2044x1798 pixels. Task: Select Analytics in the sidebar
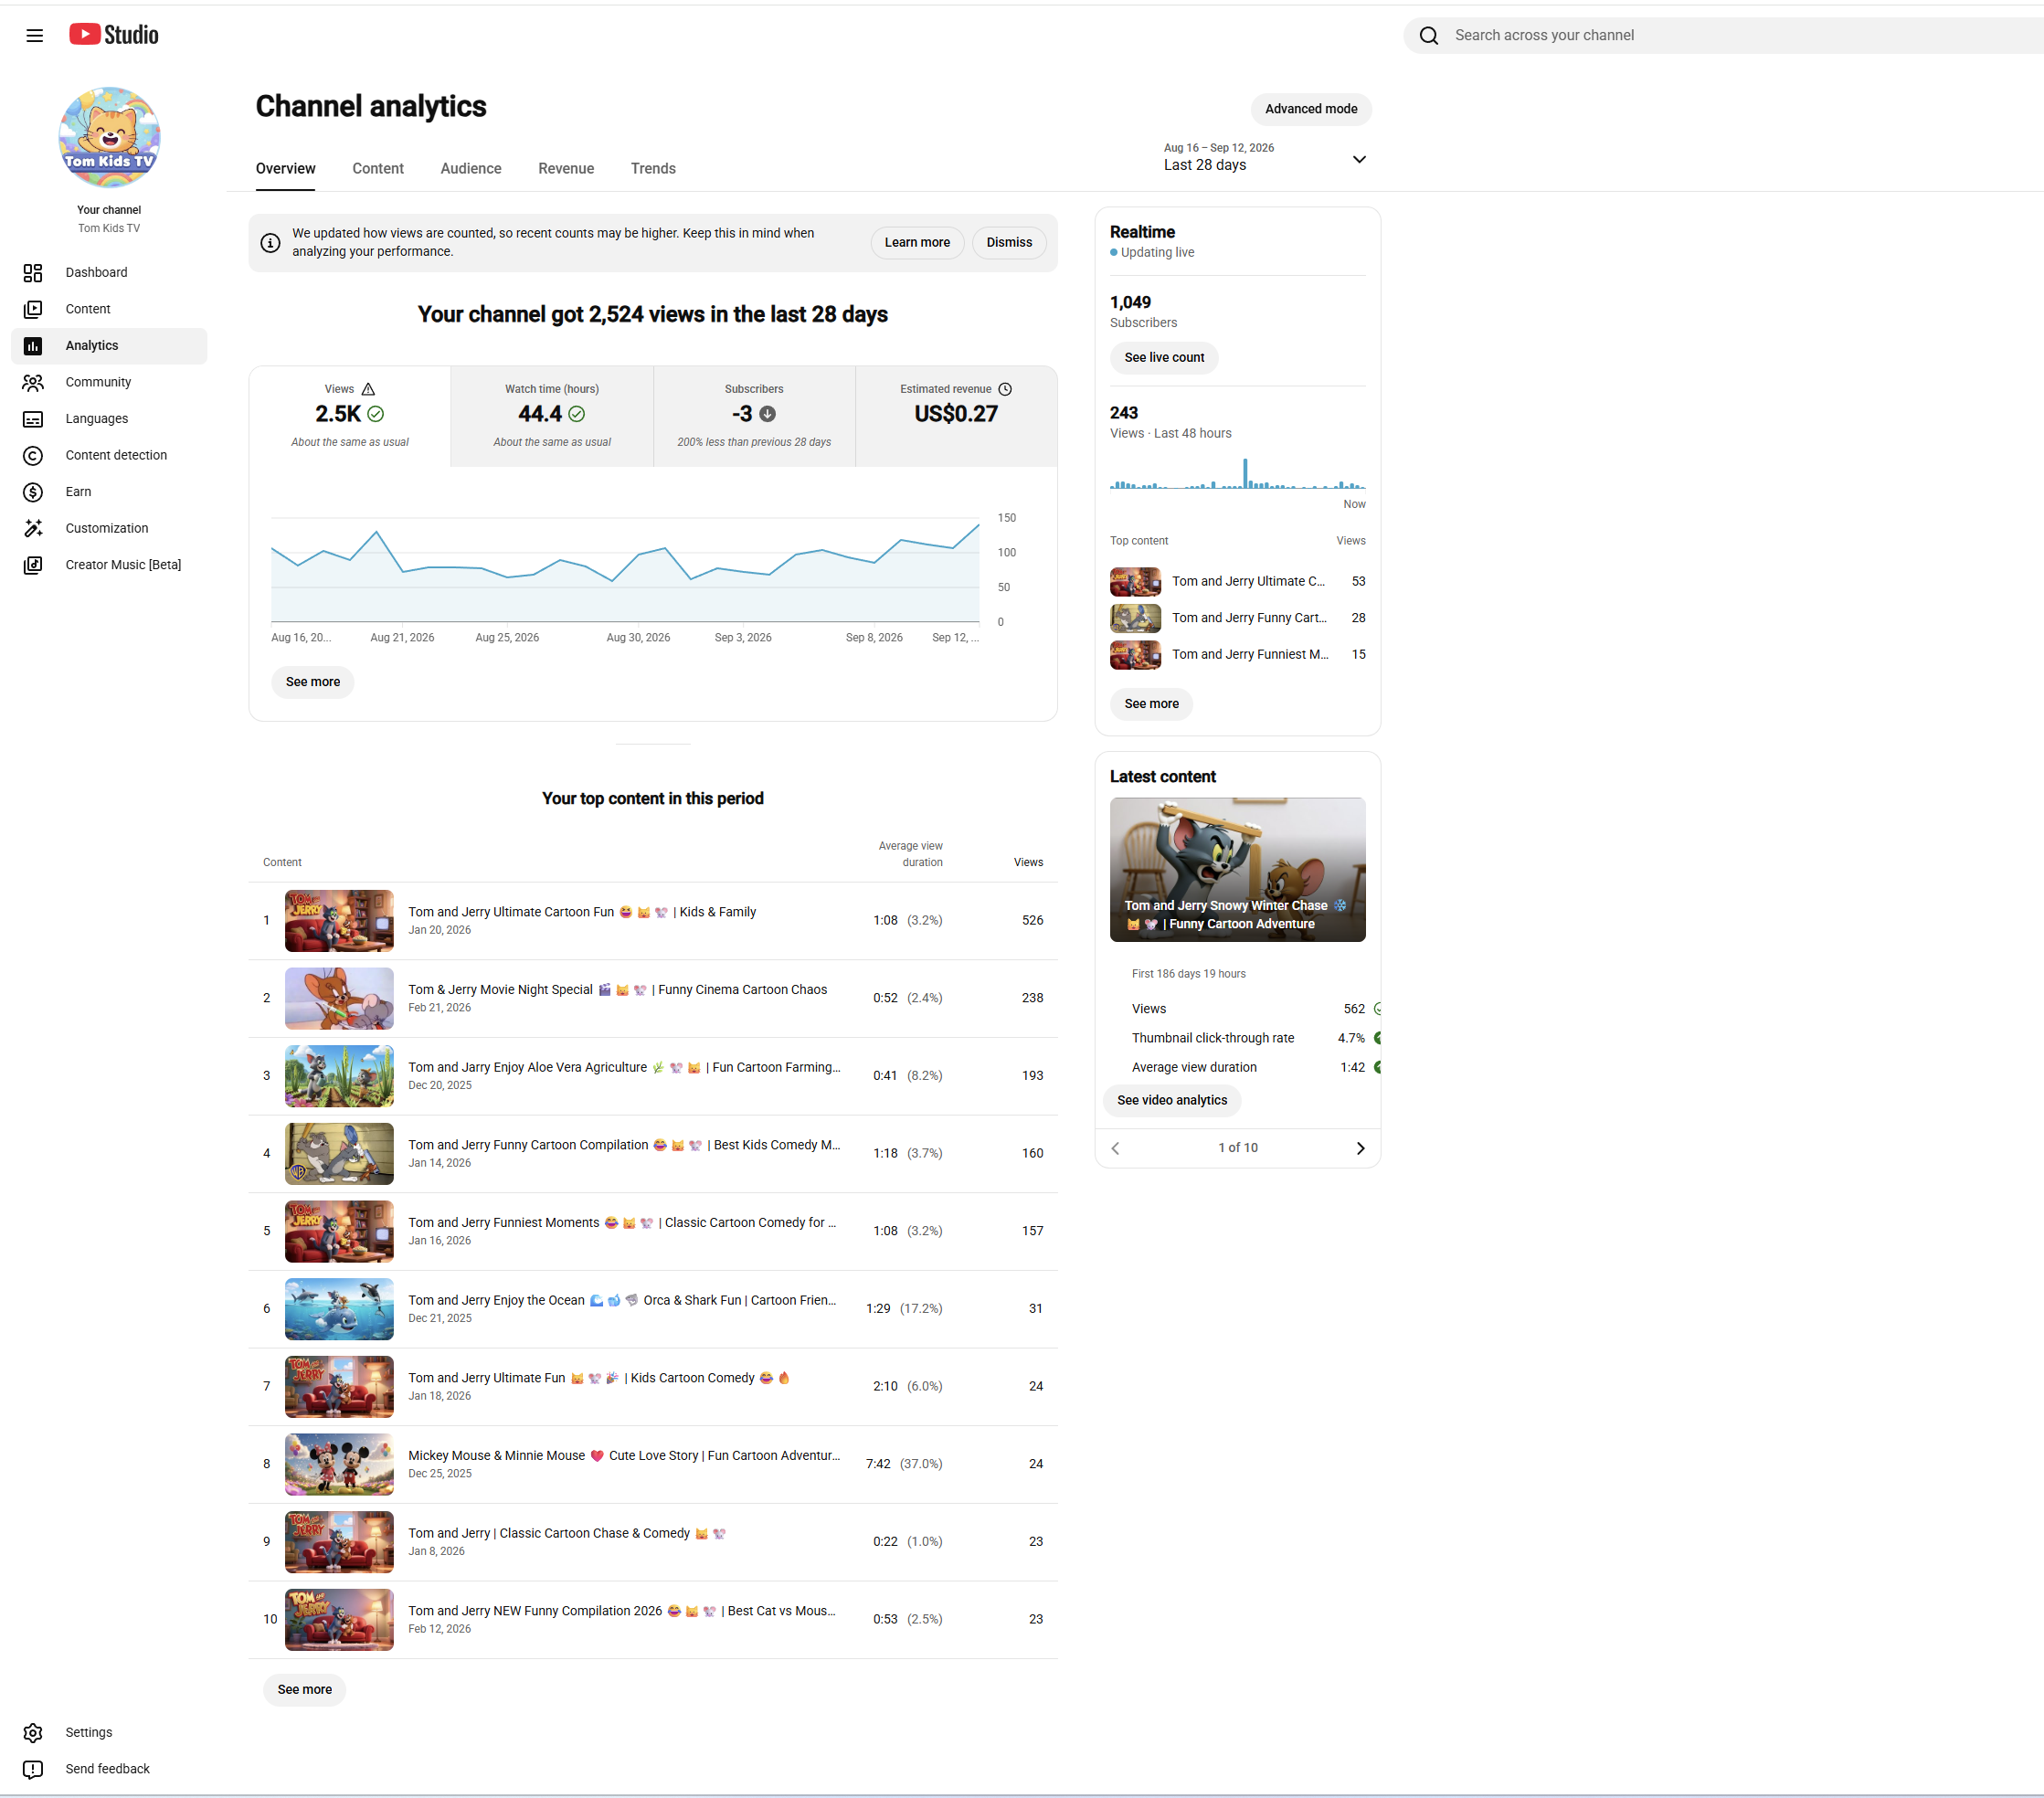(x=109, y=346)
